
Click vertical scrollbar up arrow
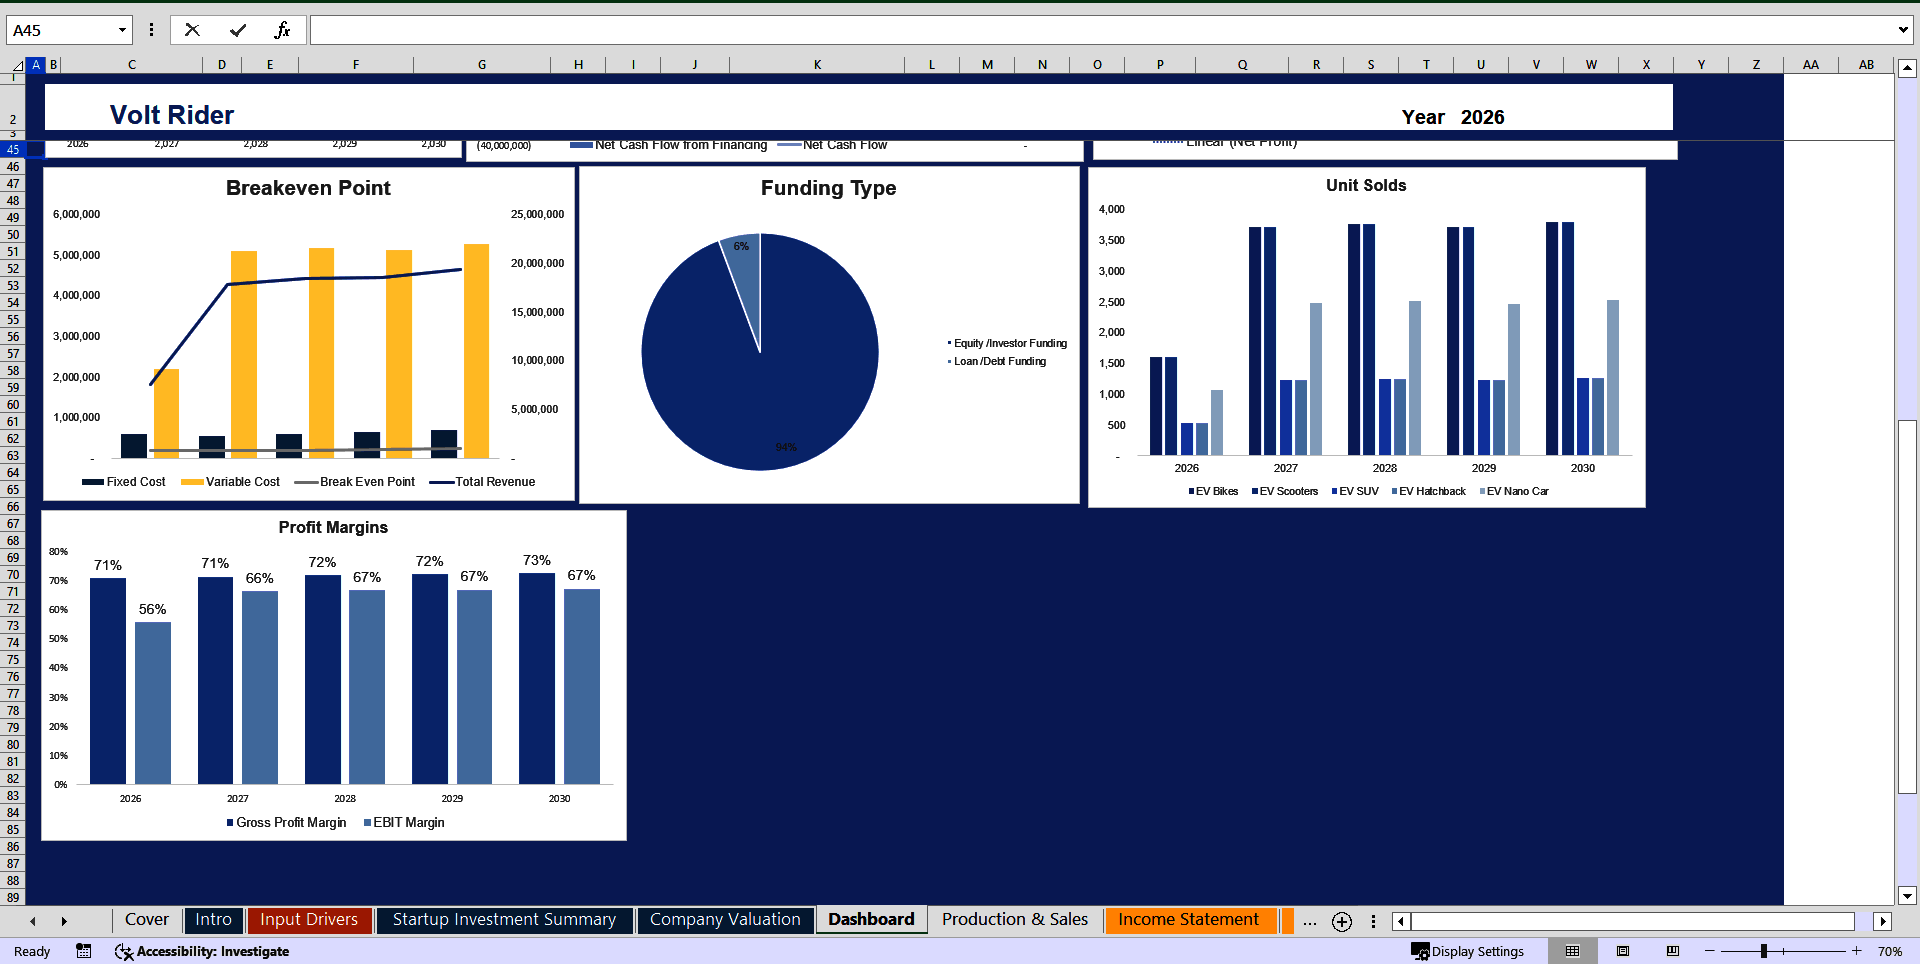[1907, 69]
